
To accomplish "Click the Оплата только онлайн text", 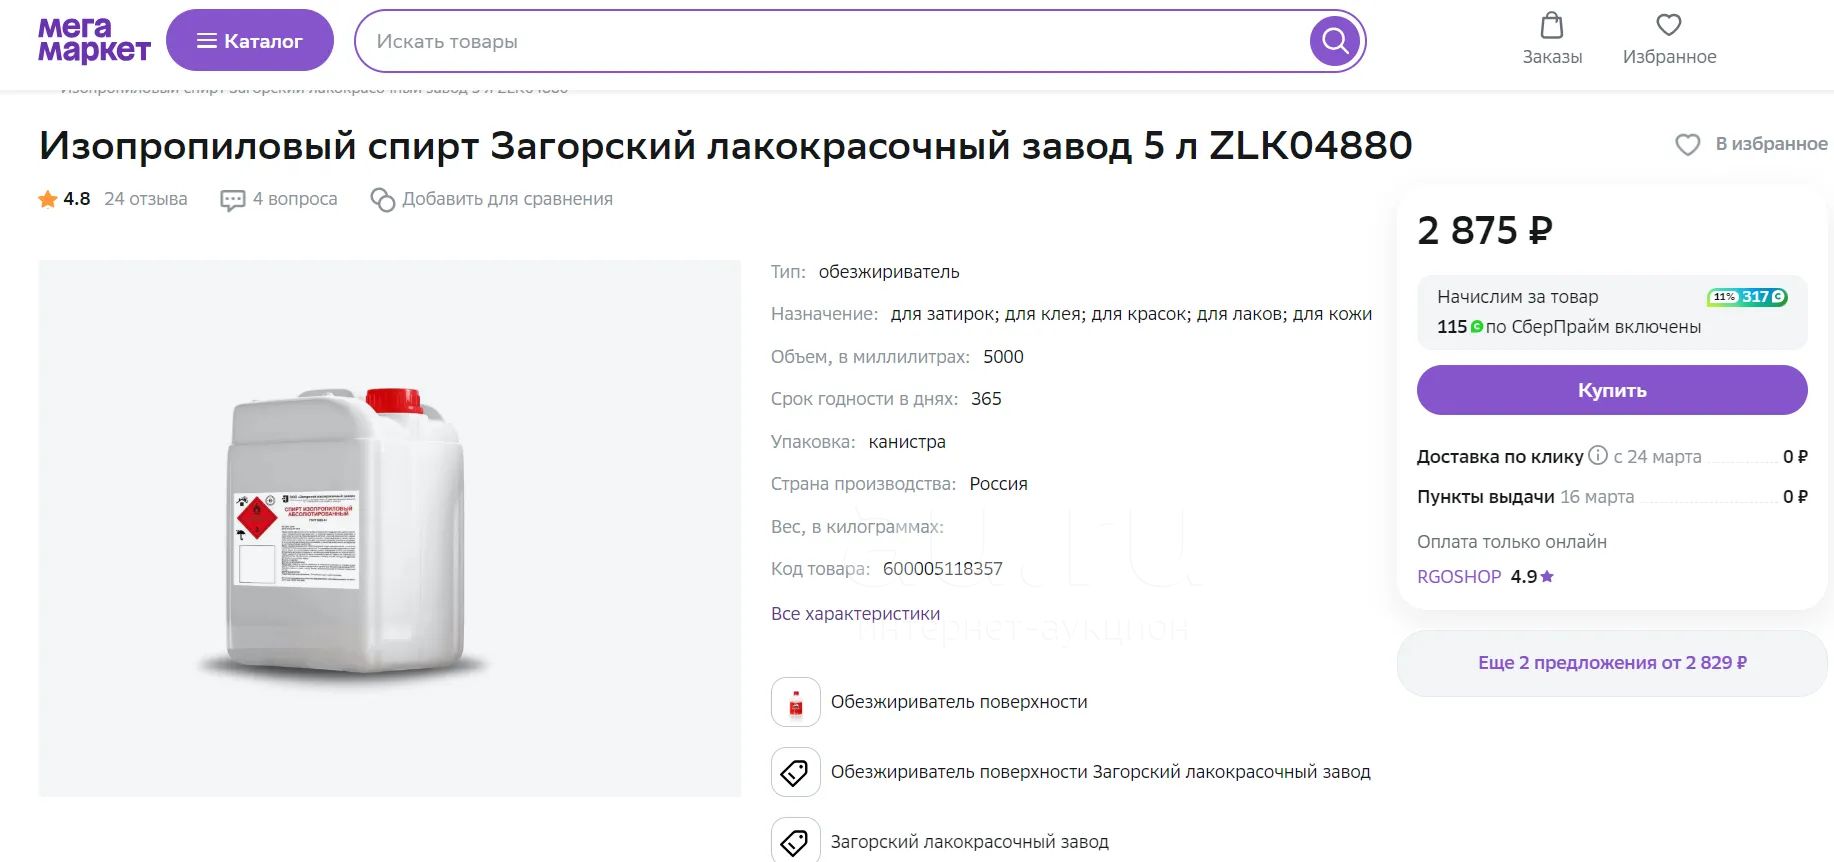I will [x=1512, y=542].
